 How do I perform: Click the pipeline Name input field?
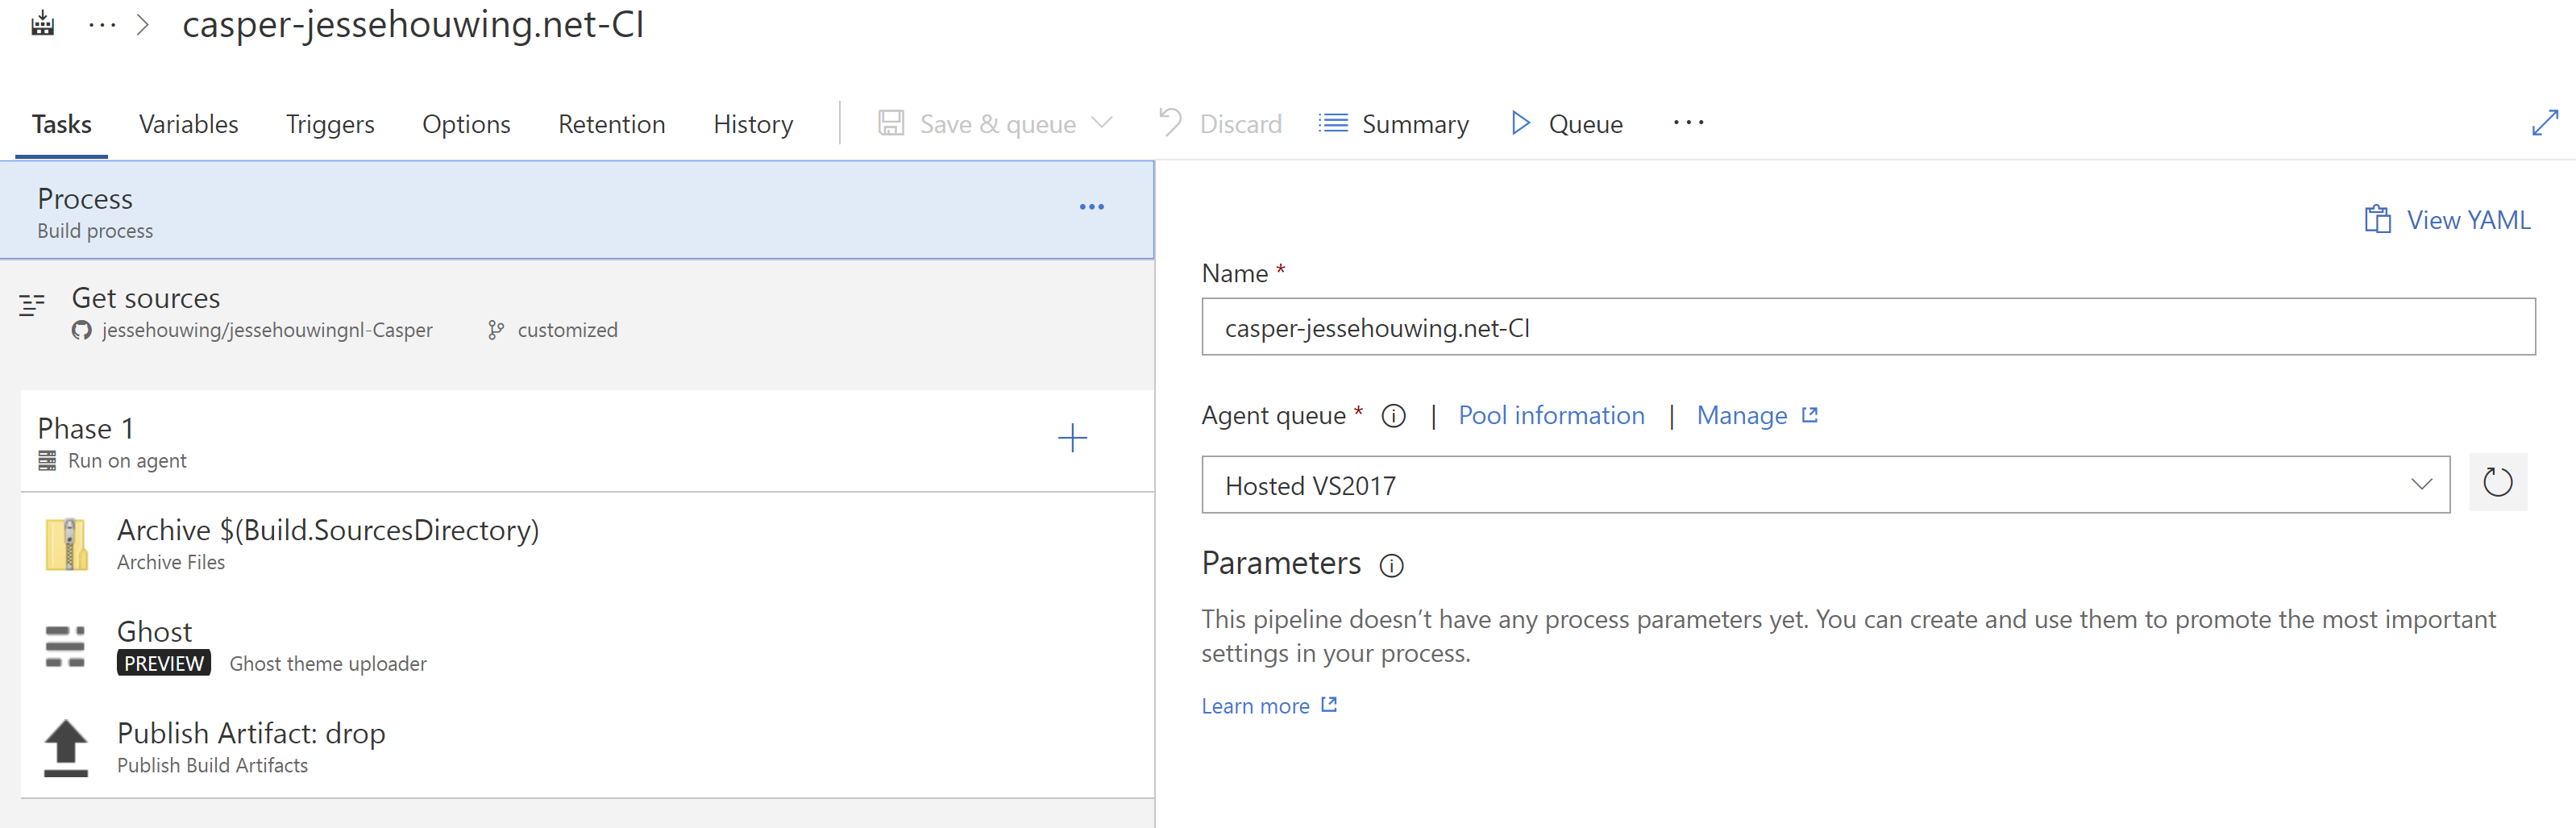tap(1867, 327)
